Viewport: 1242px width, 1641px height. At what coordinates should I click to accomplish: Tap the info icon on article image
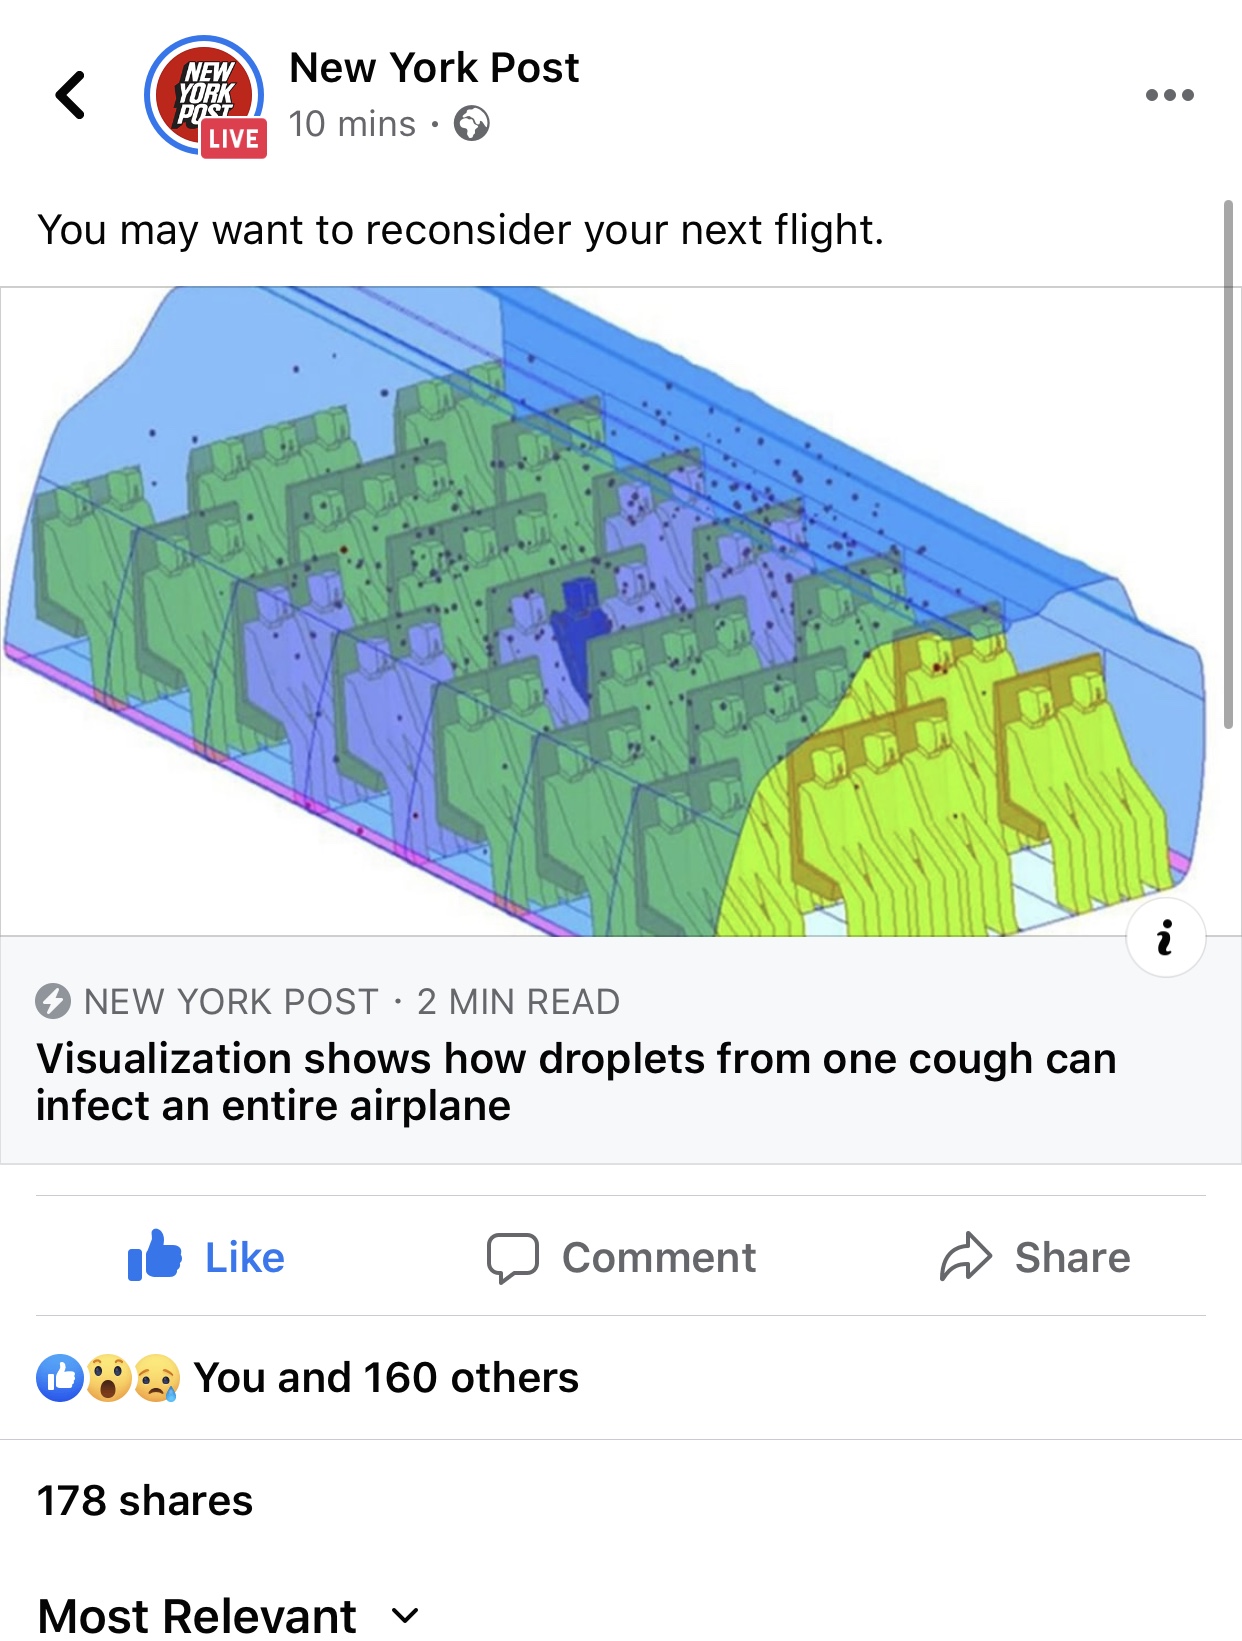(1165, 938)
